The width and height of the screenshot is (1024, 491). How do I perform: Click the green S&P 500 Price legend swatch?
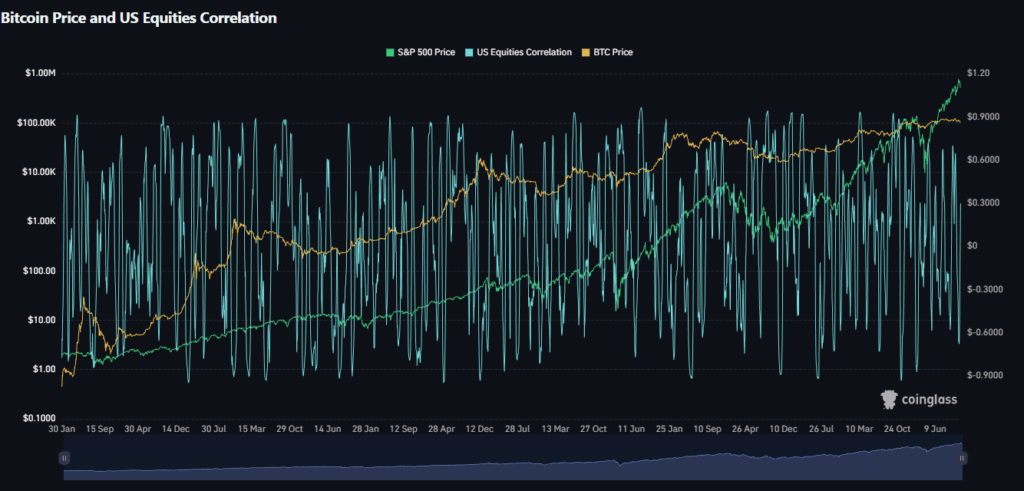coord(391,51)
